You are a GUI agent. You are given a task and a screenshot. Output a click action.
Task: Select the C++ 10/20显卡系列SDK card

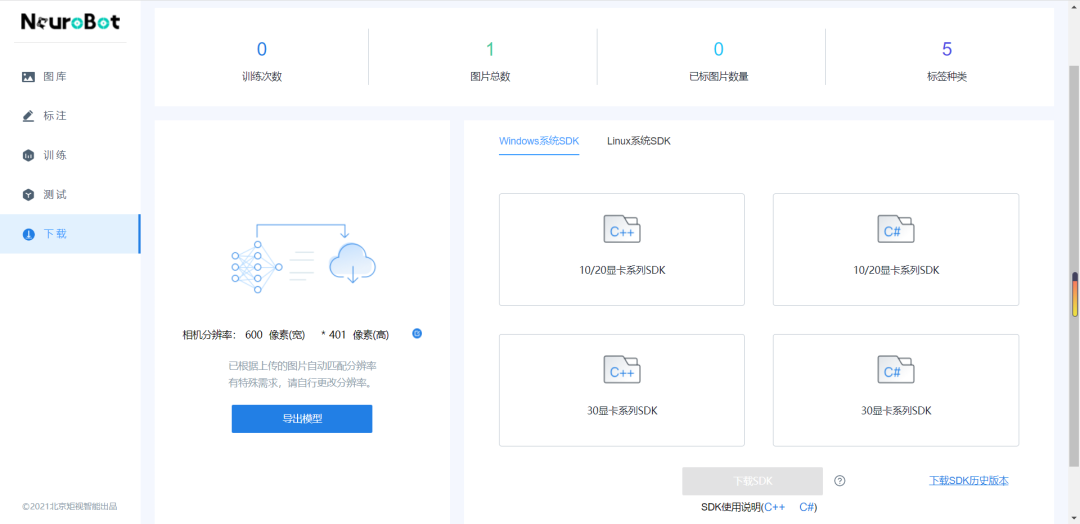(x=621, y=249)
